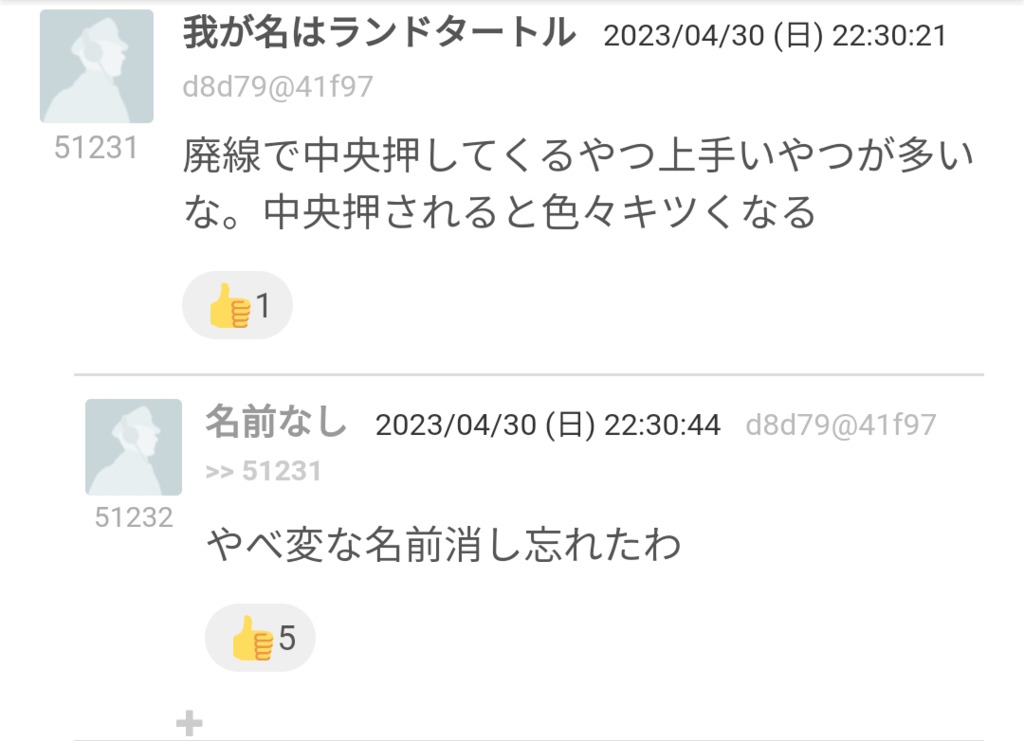The height and width of the screenshot is (741, 1024).
Task: Click username 我が名はランドタートル
Action: point(379,33)
